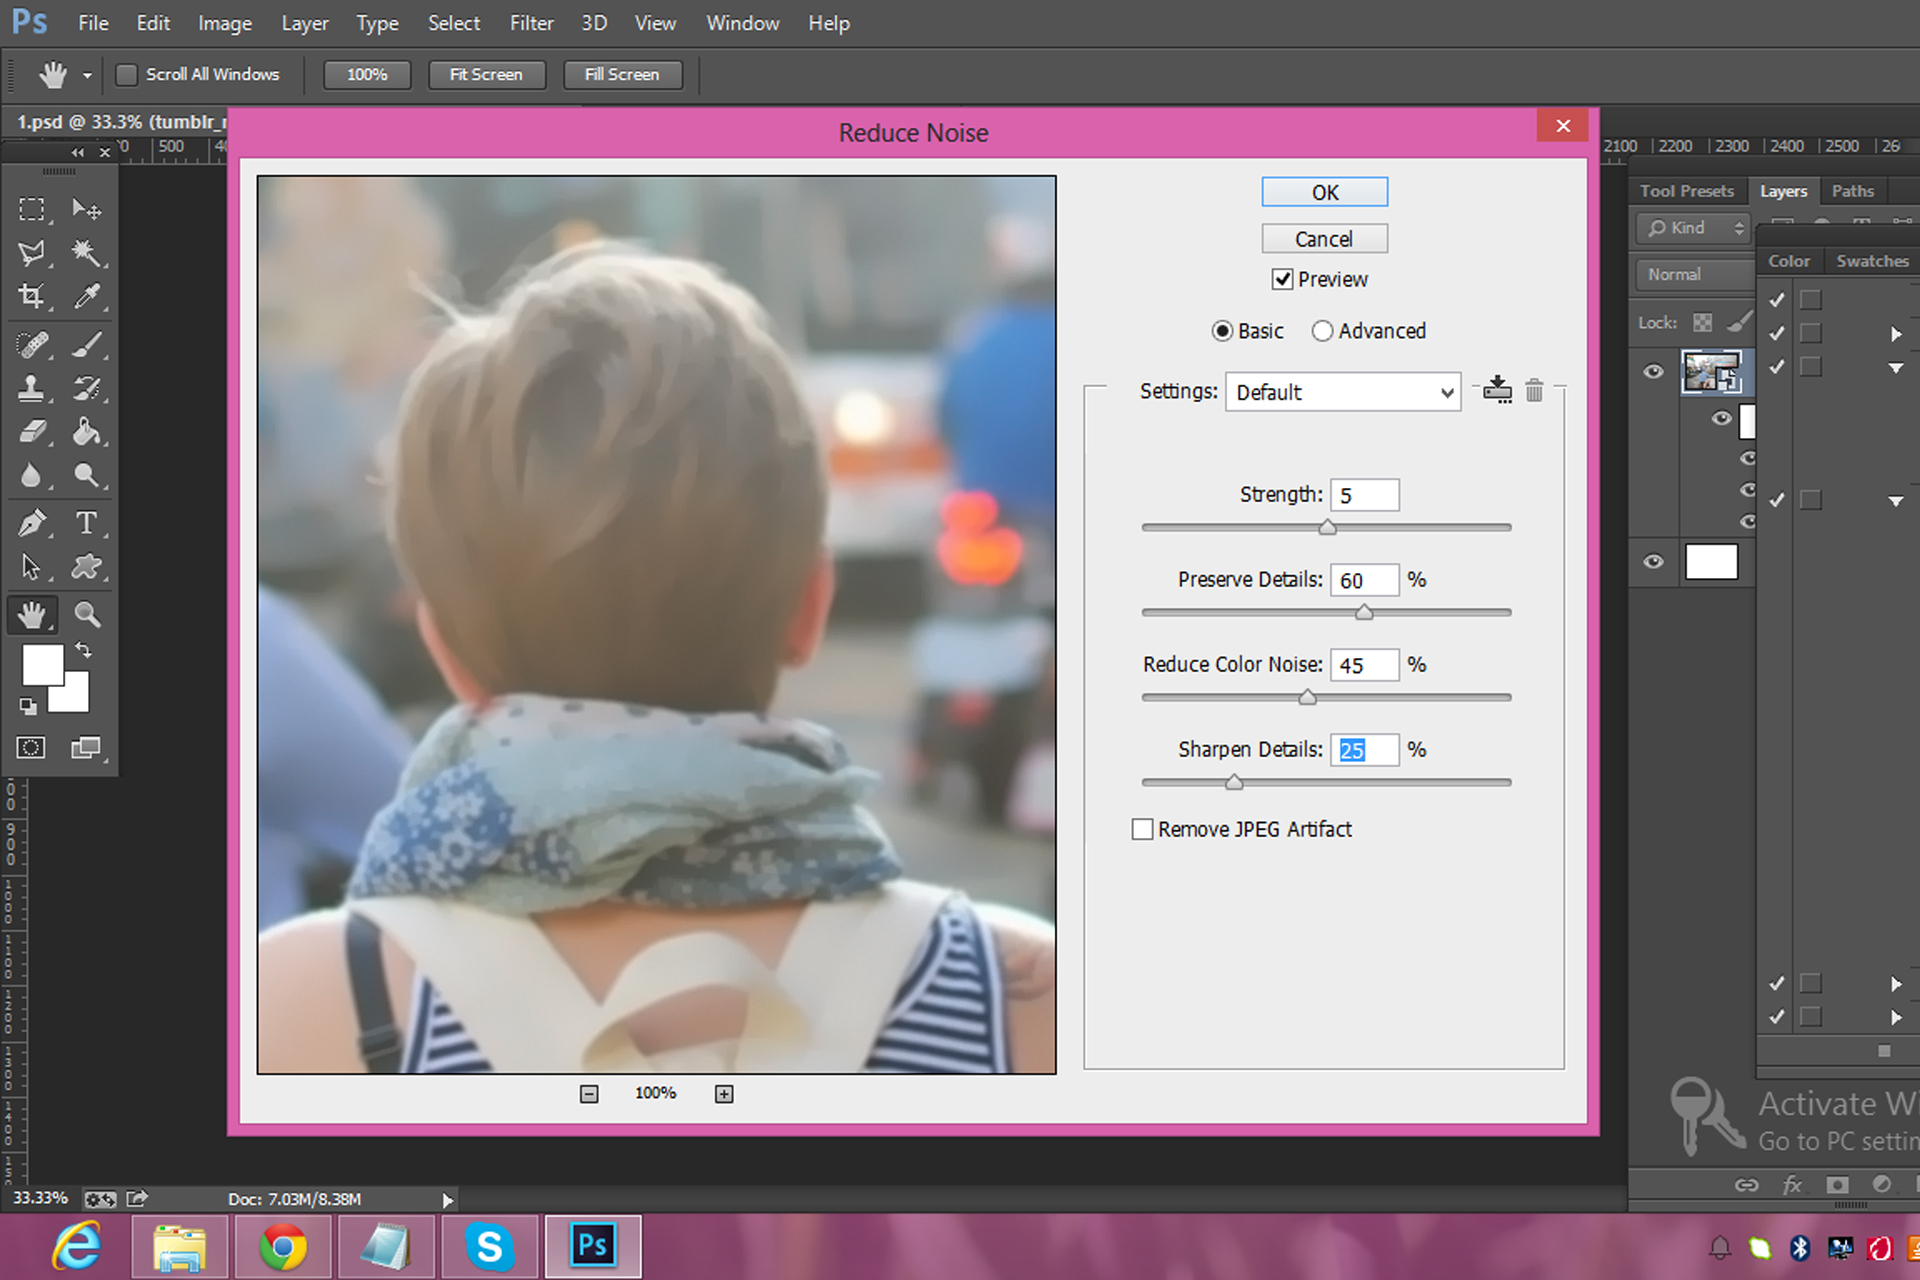This screenshot has width=1920, height=1280.
Task: Zoom in preview with plus button
Action: (724, 1094)
